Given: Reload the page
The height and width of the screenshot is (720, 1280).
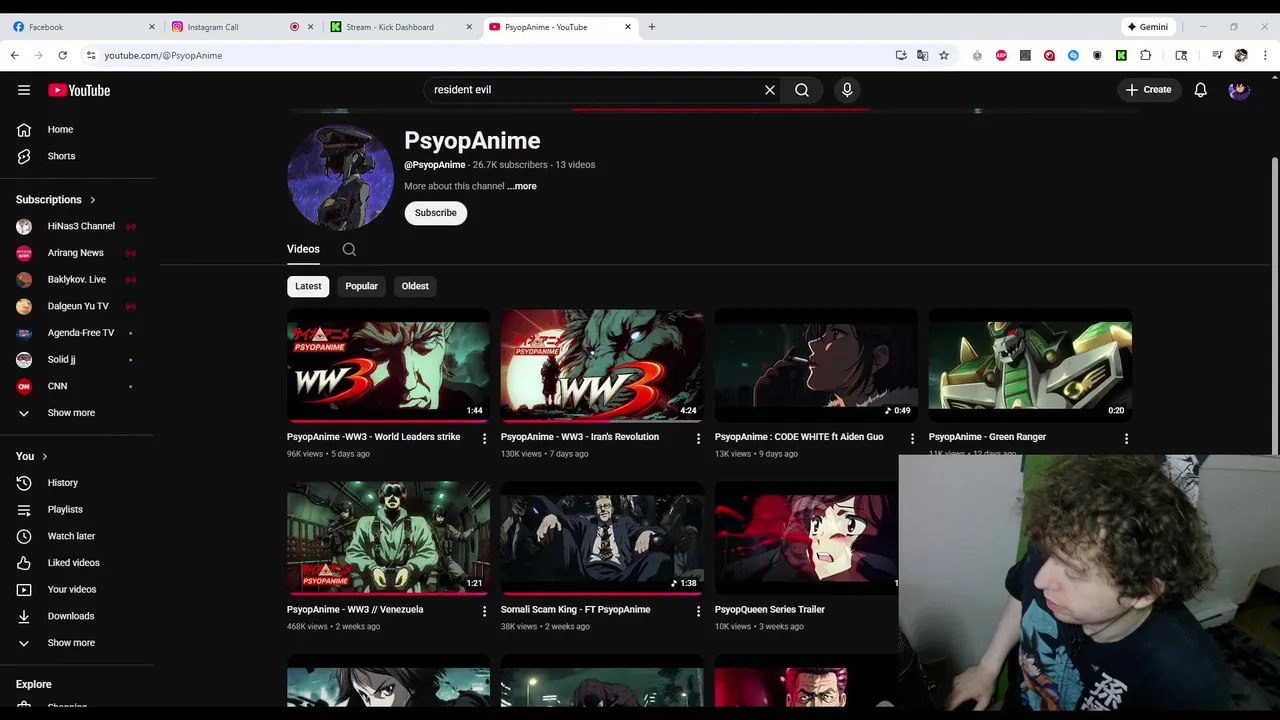Looking at the screenshot, I should point(62,55).
